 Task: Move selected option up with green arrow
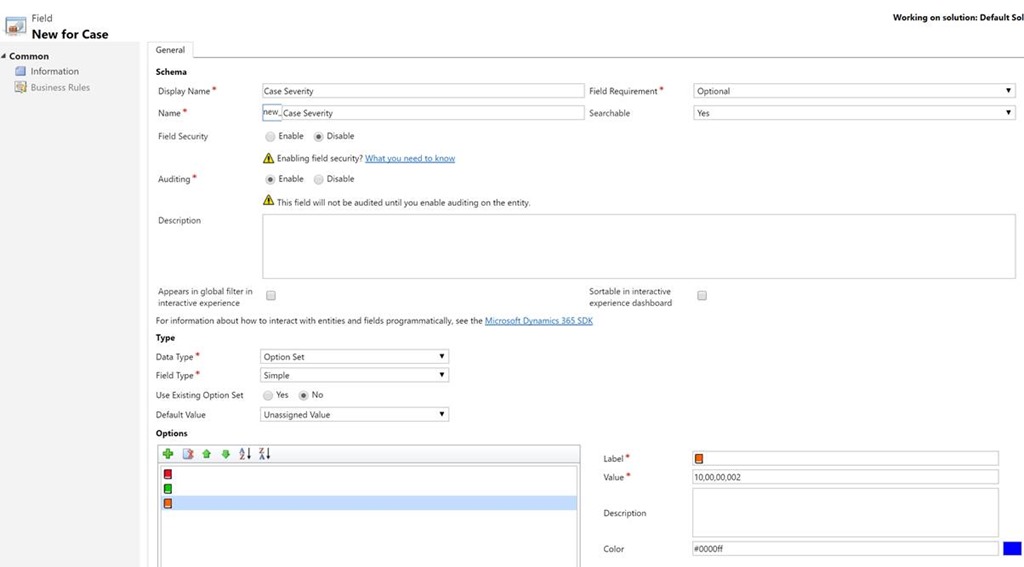207,454
